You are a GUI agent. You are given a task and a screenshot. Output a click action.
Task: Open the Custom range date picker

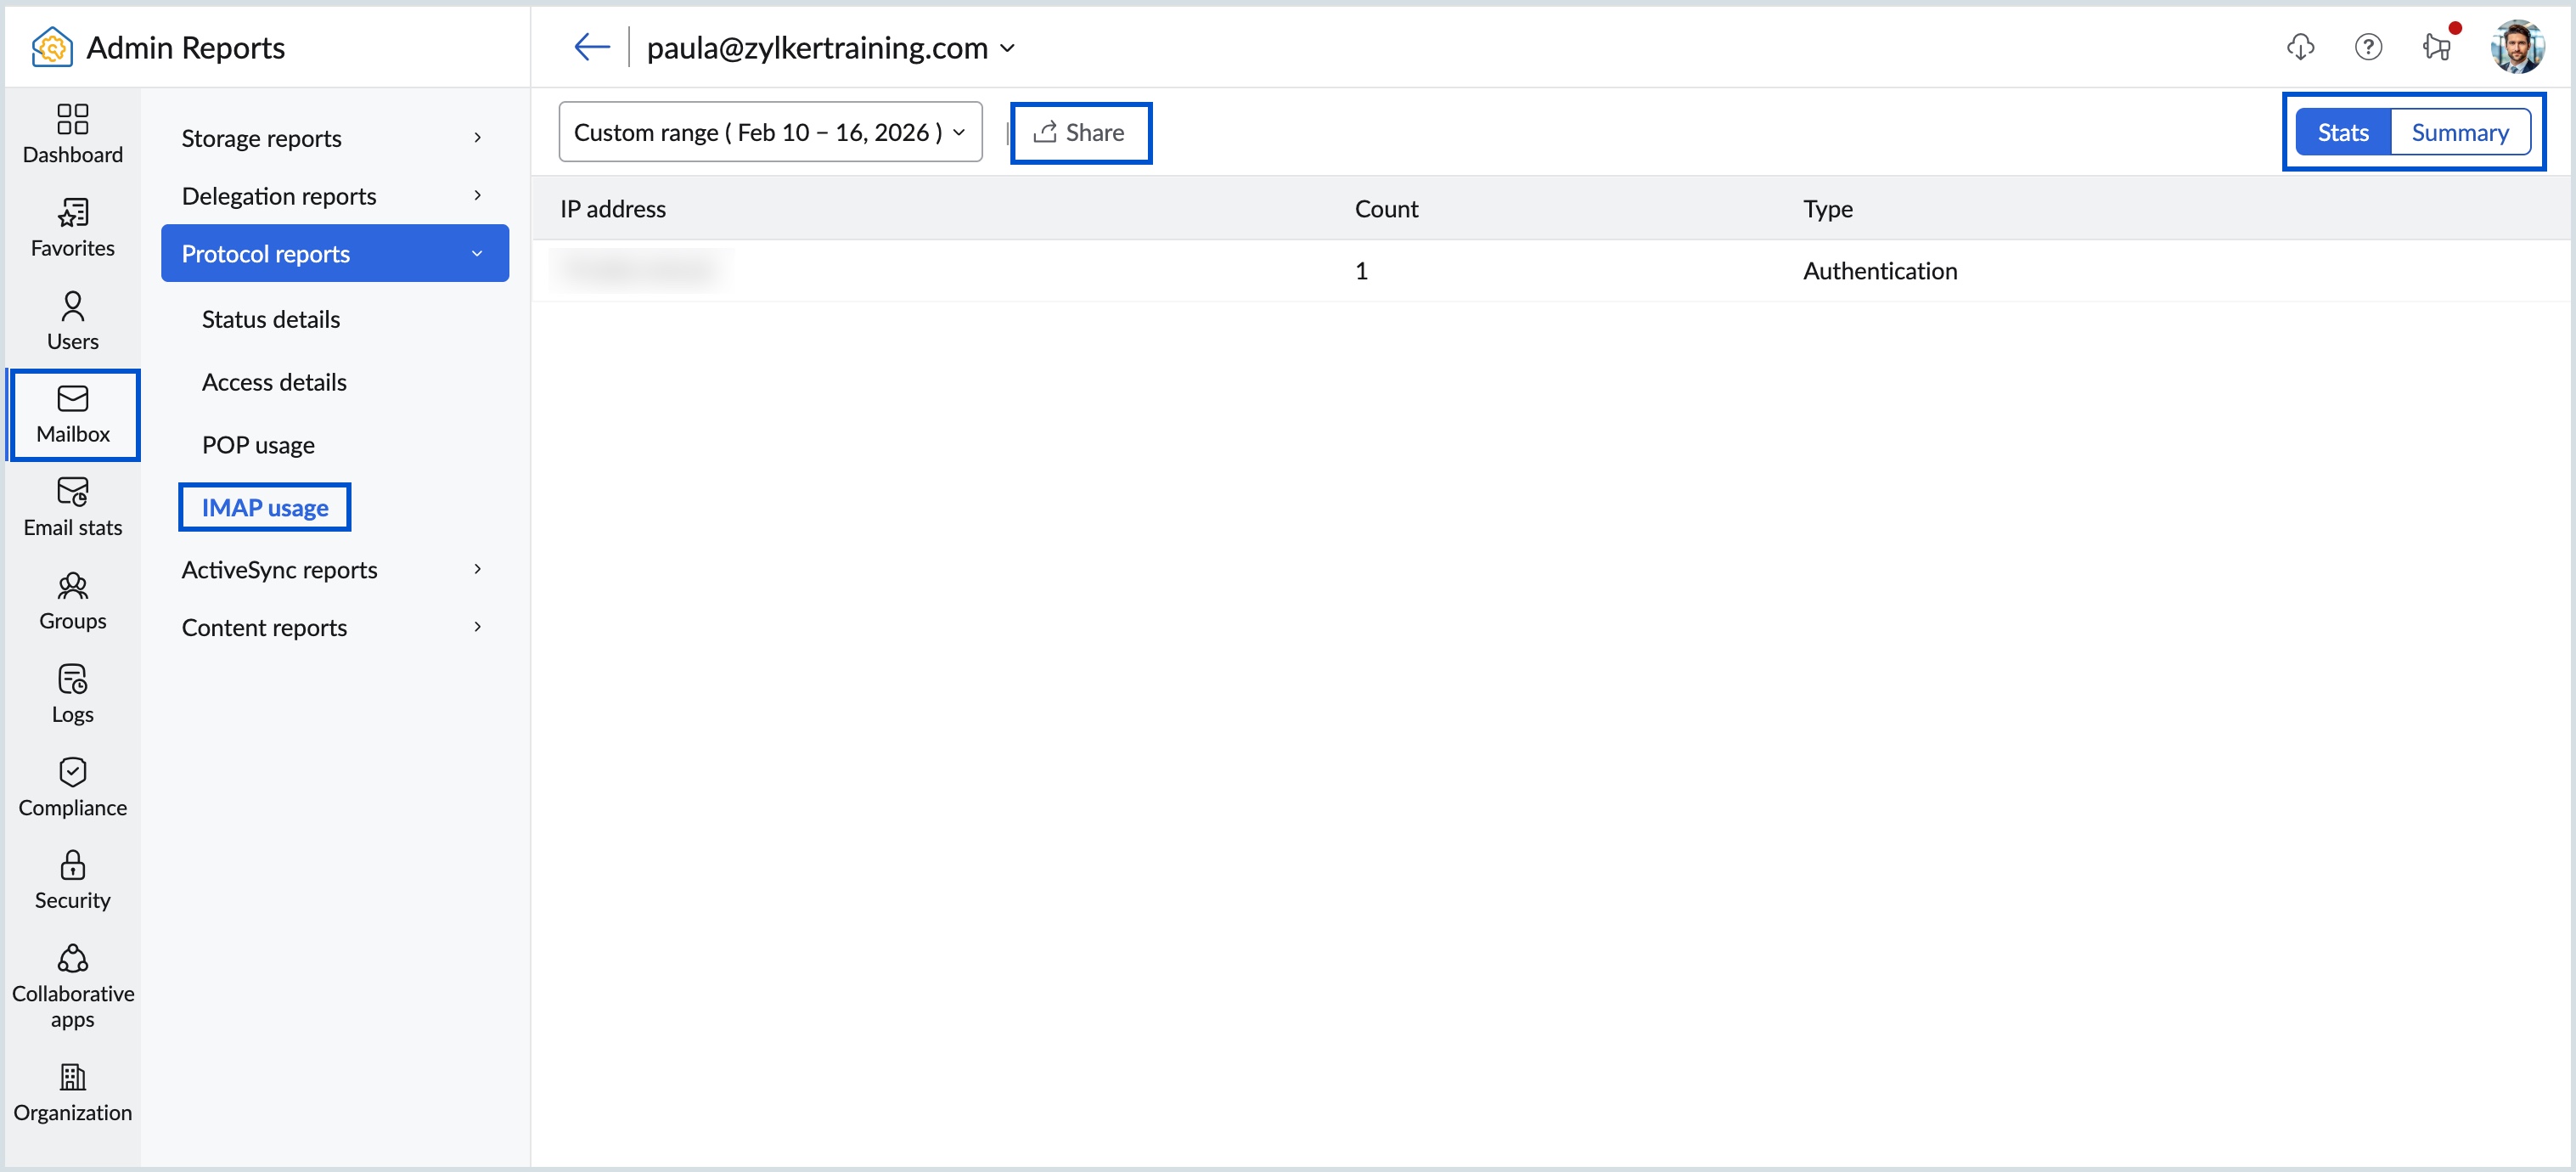770,131
